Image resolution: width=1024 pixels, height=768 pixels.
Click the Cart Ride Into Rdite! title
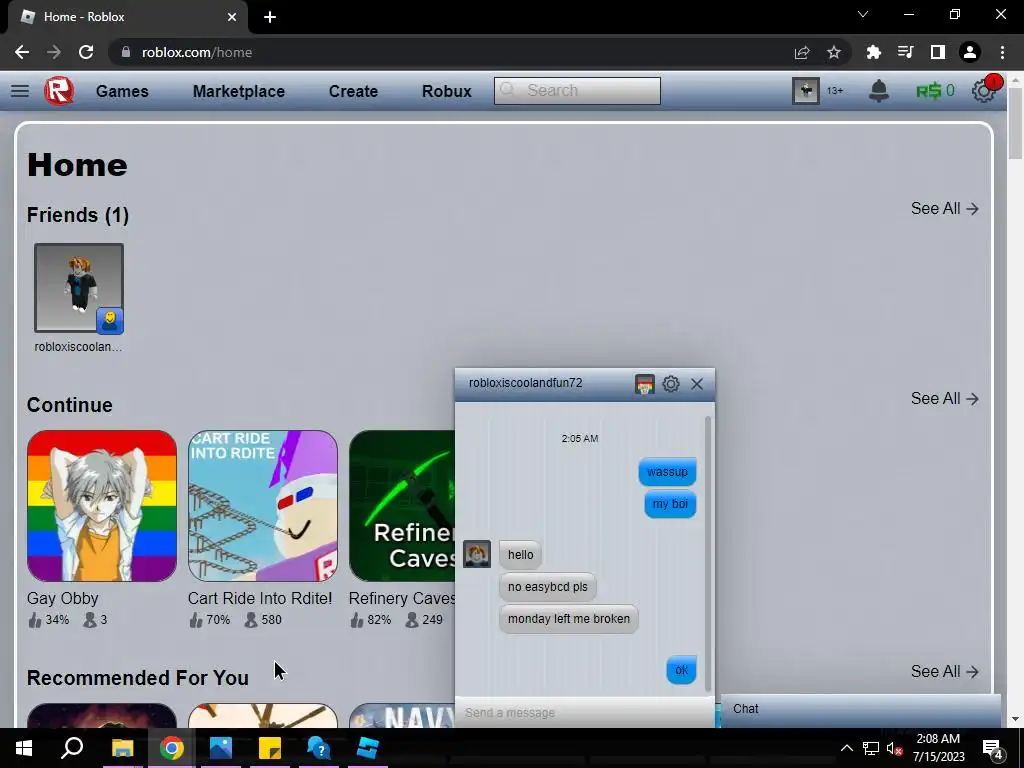tap(260, 598)
